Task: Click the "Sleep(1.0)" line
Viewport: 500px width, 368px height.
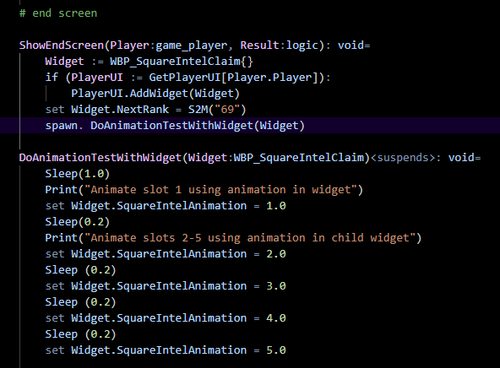Action: coord(77,174)
